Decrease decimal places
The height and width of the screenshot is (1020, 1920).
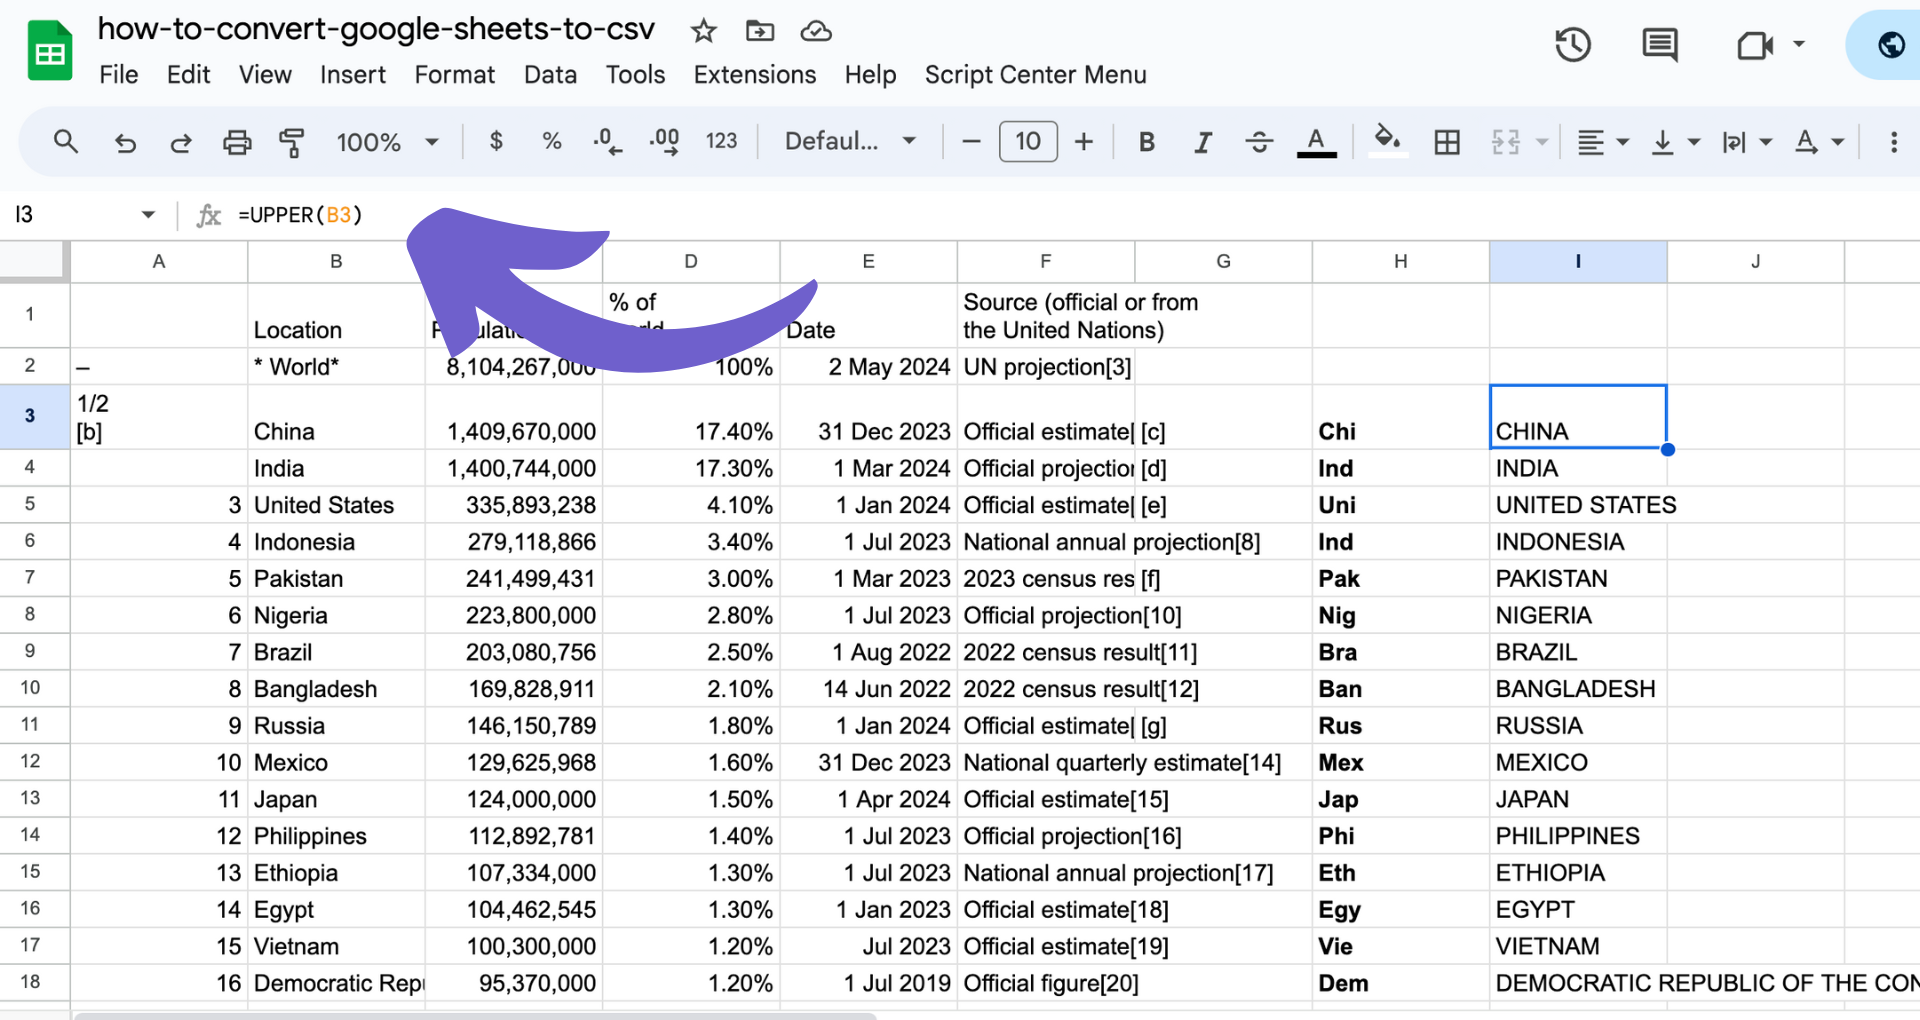point(607,141)
